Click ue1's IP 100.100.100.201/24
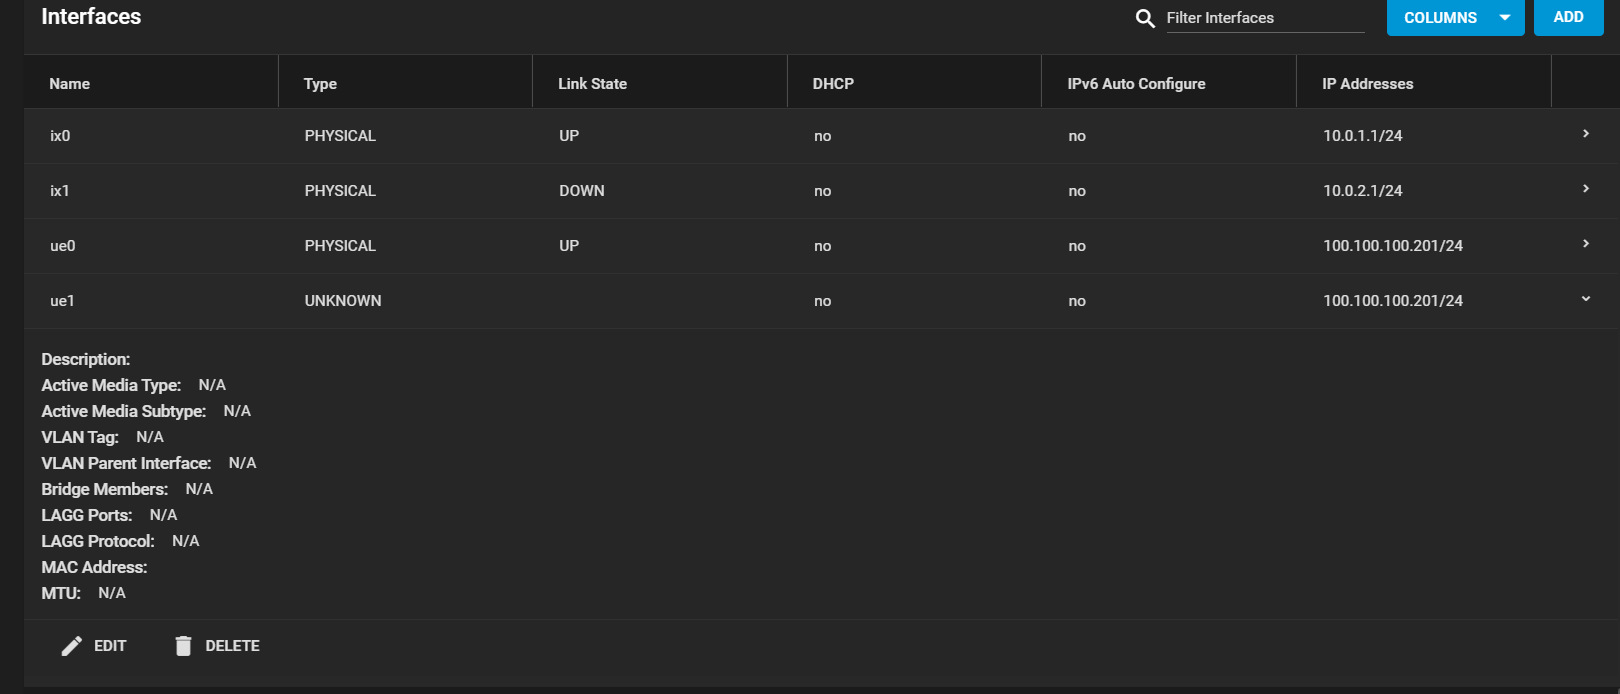 tap(1393, 301)
